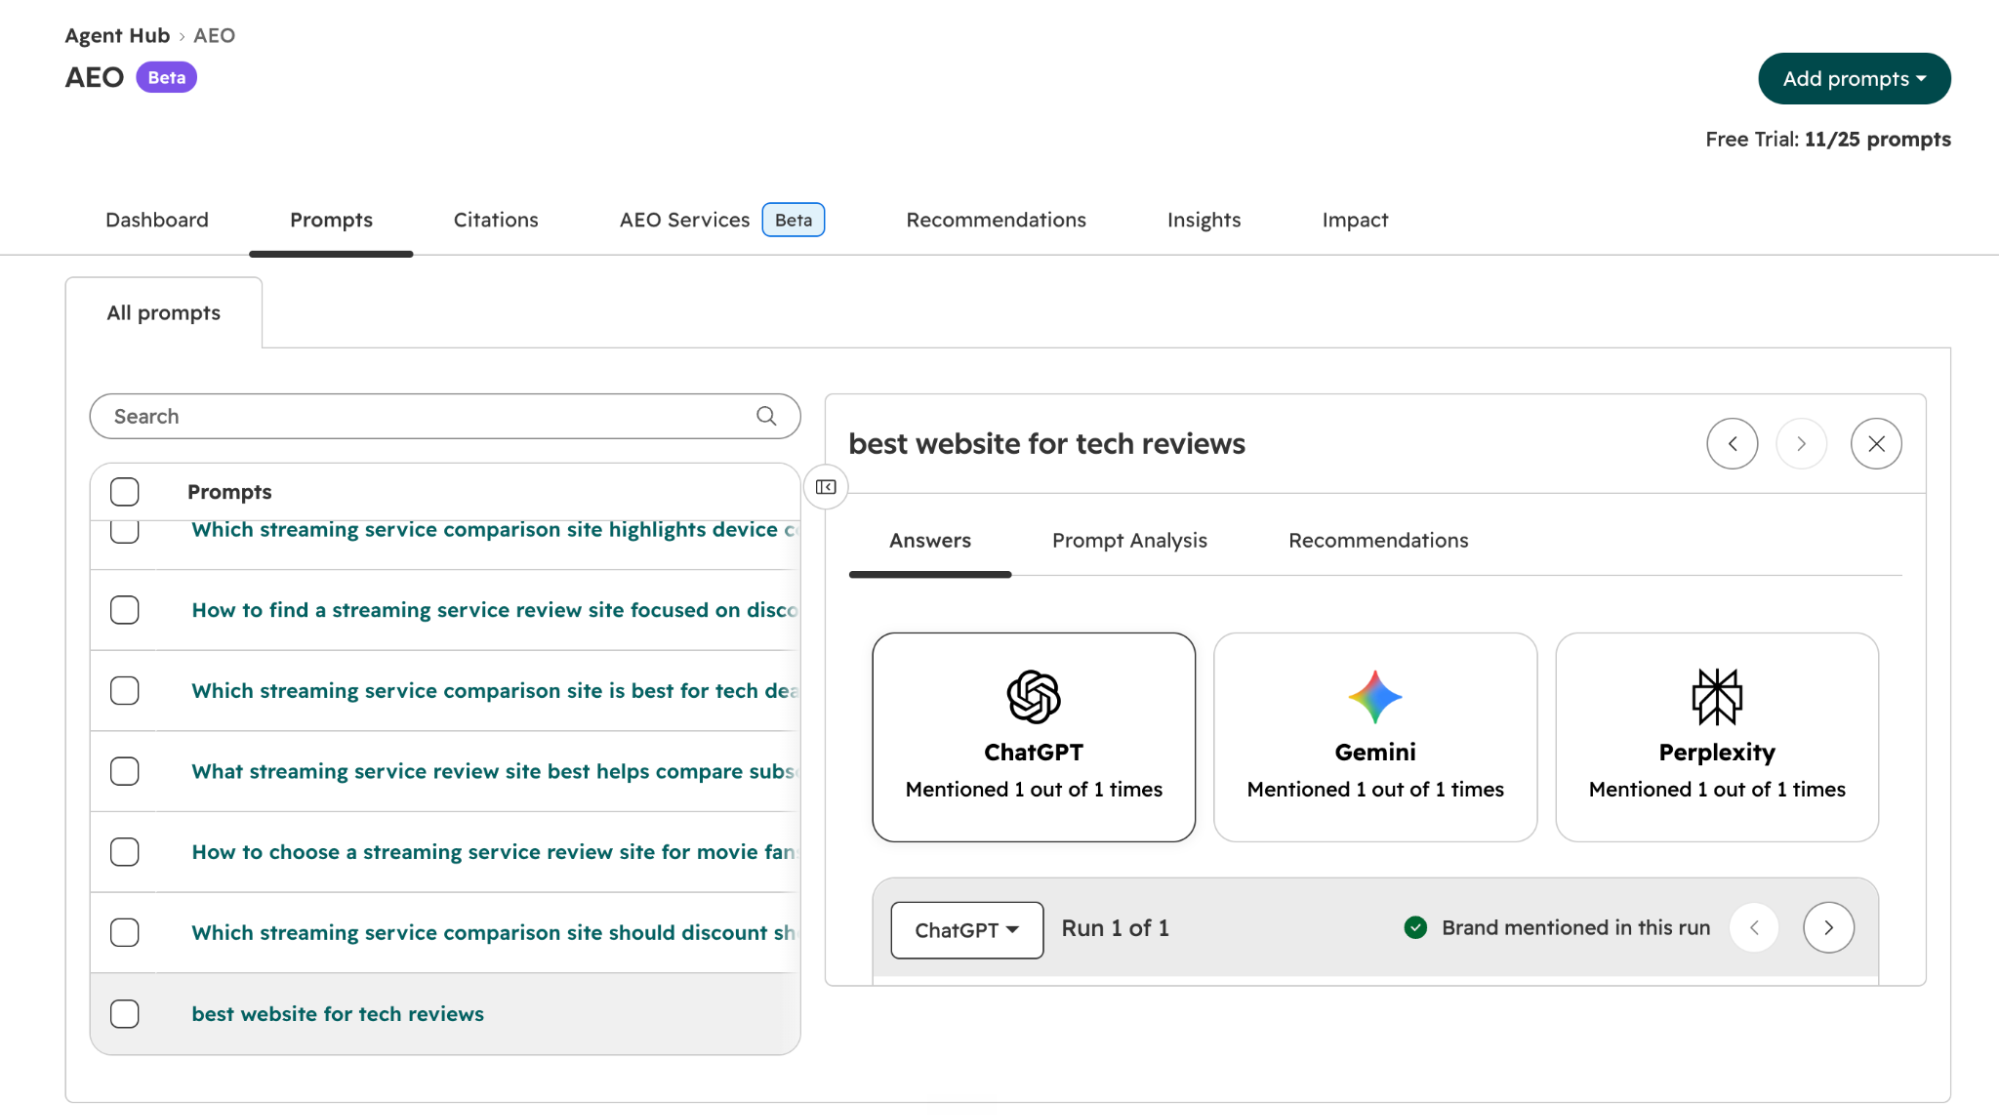
Task: Show previous run with left arrow
Action: tap(1754, 928)
